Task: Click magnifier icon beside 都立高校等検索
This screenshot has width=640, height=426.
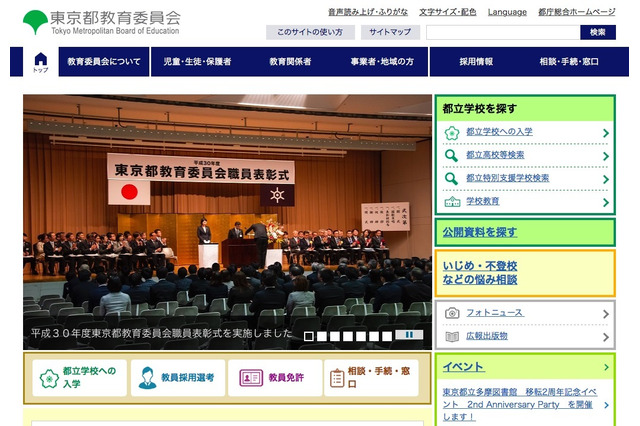Action: click(x=451, y=156)
